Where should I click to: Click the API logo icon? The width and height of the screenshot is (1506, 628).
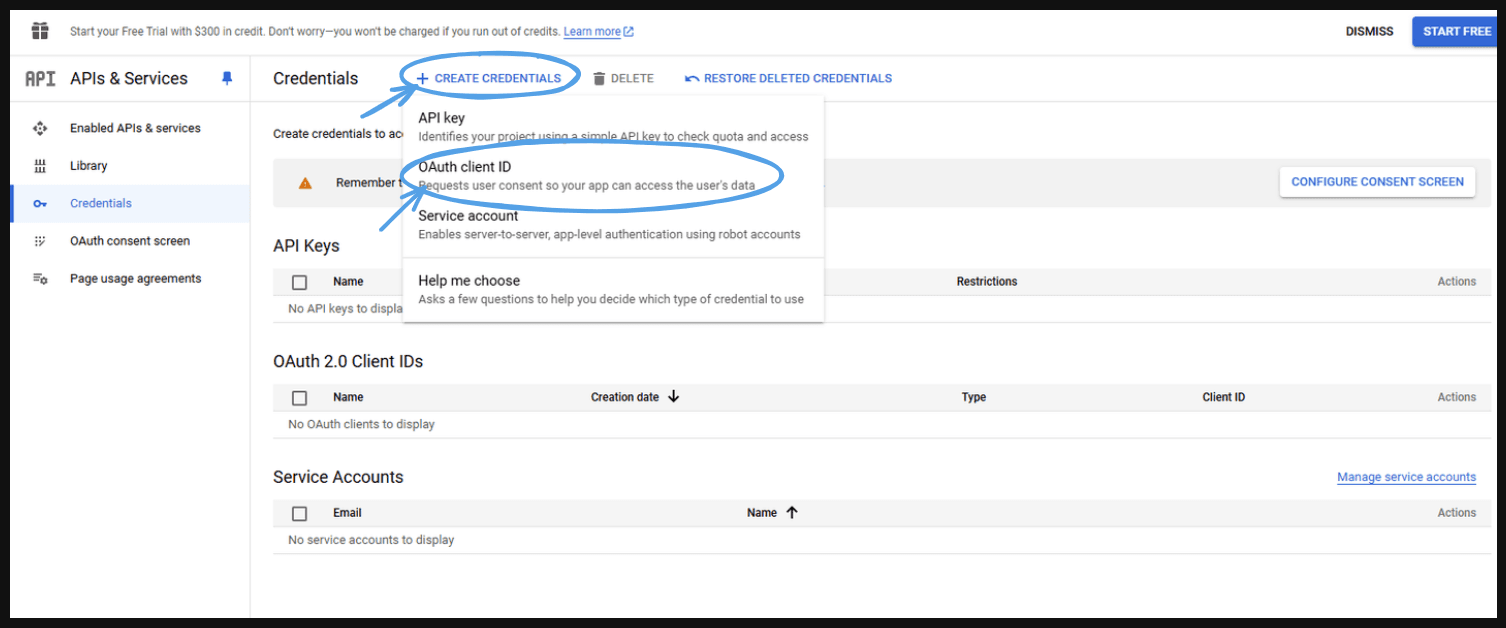tap(40, 79)
